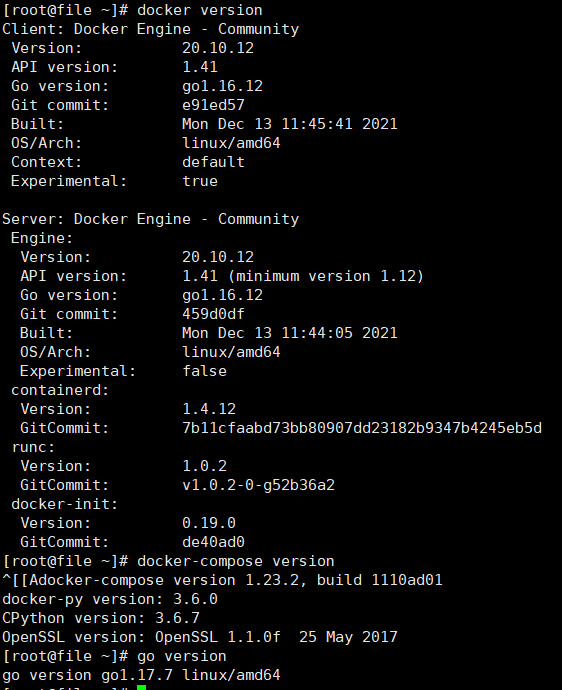
Task: Click the server Git commit 459d0df
Action: pos(213,314)
